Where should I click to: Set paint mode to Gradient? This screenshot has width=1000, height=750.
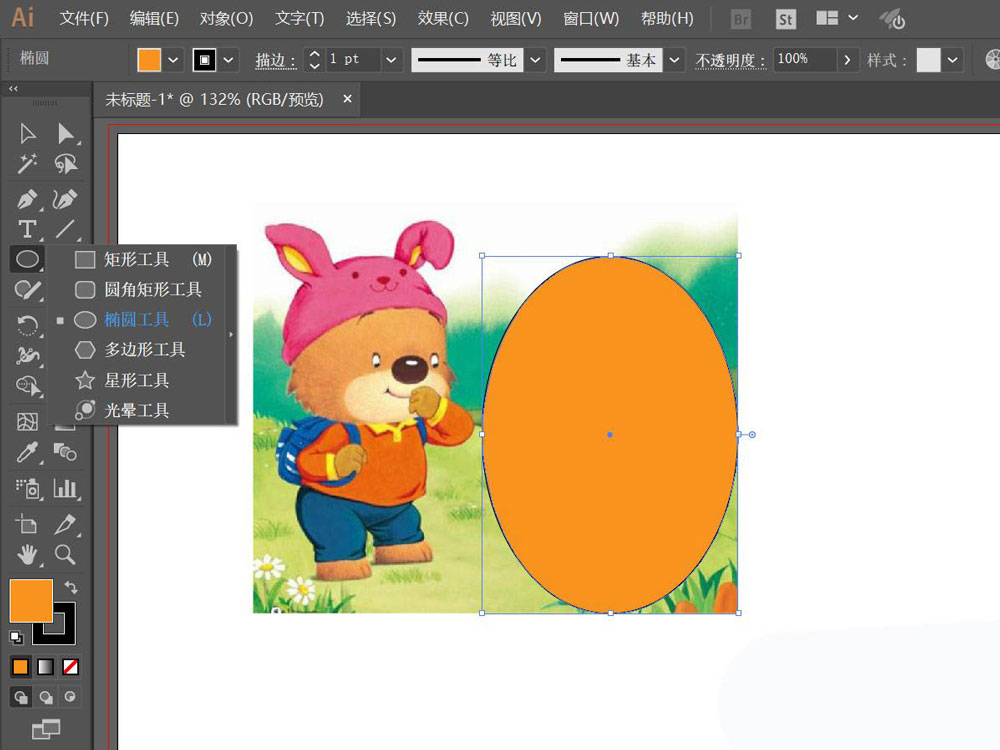point(45,667)
